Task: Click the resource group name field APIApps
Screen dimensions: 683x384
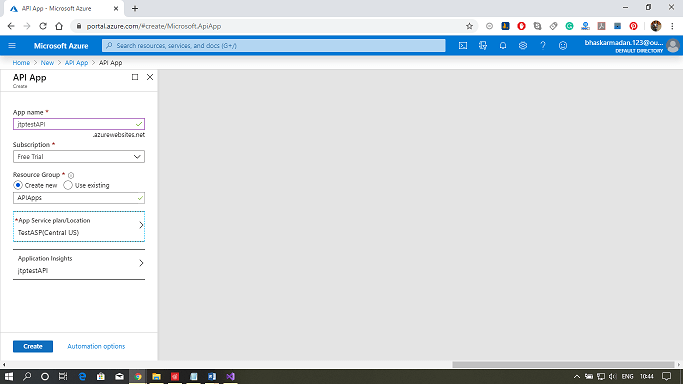Action: [79, 198]
